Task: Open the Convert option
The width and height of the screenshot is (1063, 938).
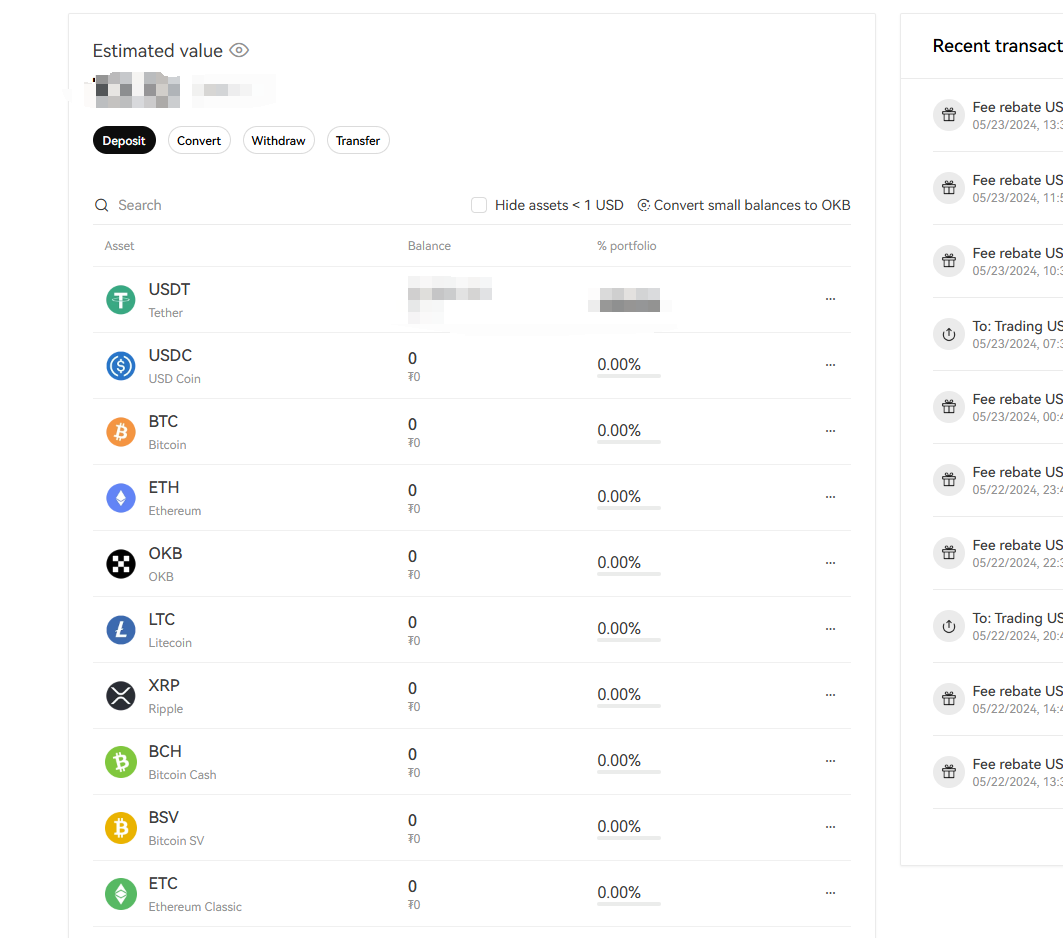Action: 199,140
